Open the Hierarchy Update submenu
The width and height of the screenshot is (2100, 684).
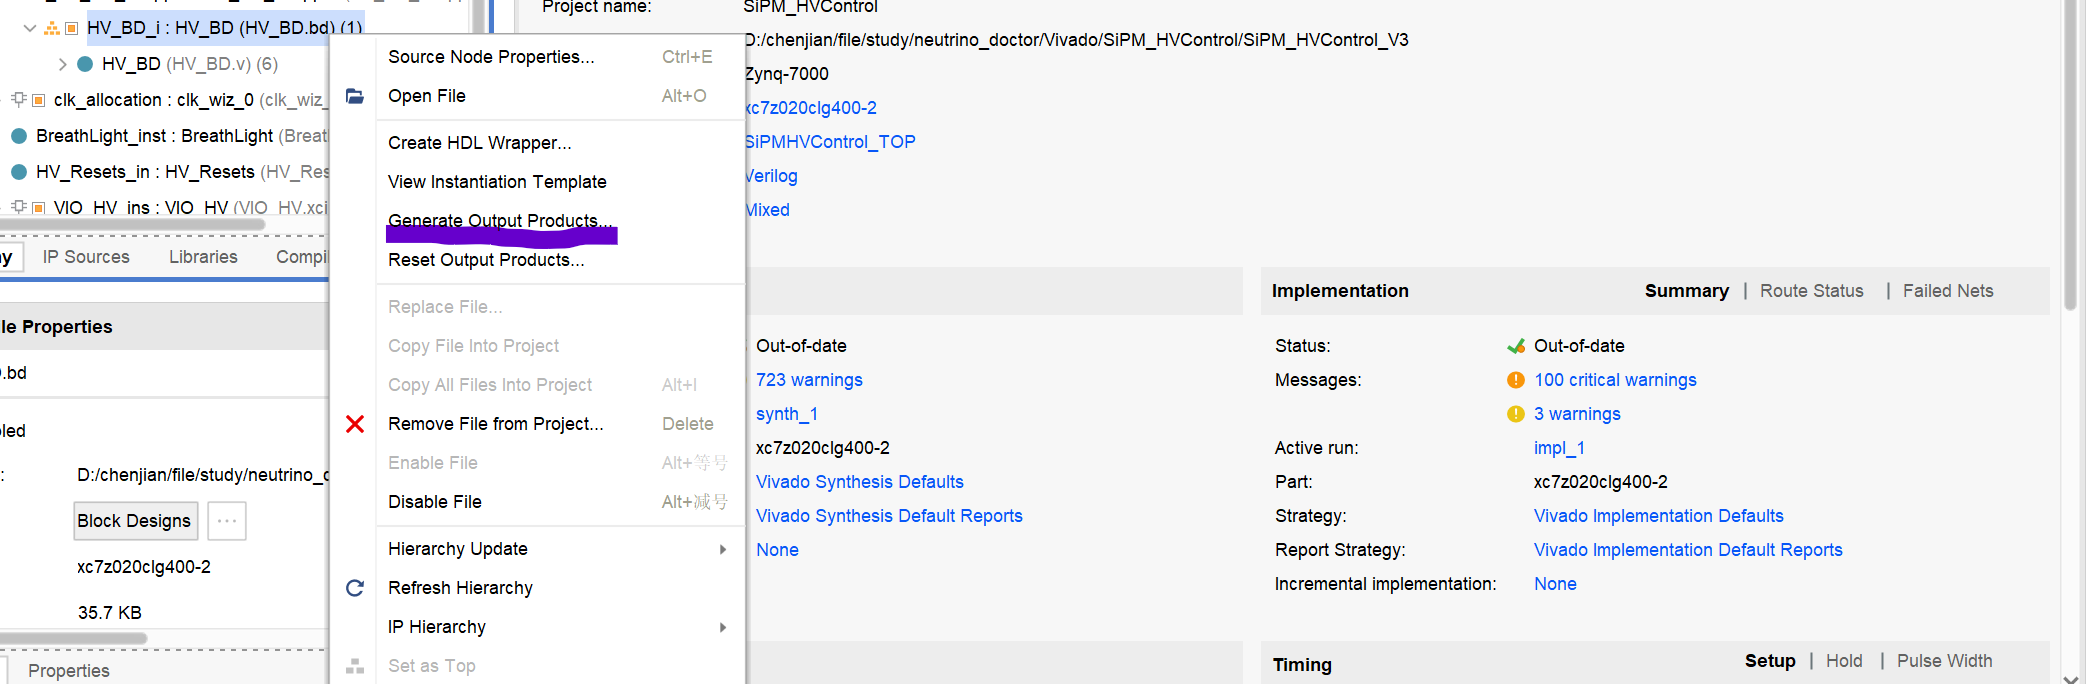(x=560, y=549)
